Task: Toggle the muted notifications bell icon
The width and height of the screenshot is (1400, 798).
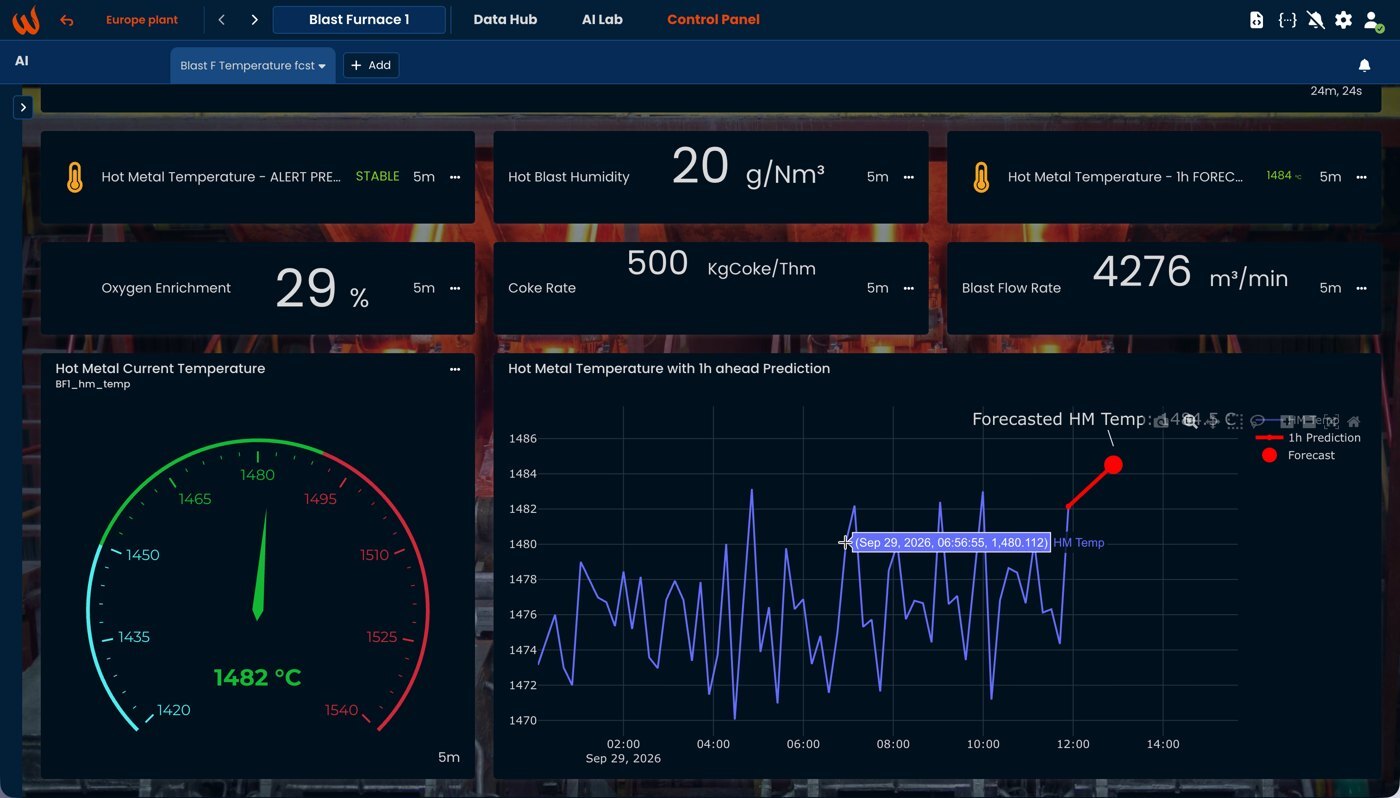Action: (x=1316, y=20)
